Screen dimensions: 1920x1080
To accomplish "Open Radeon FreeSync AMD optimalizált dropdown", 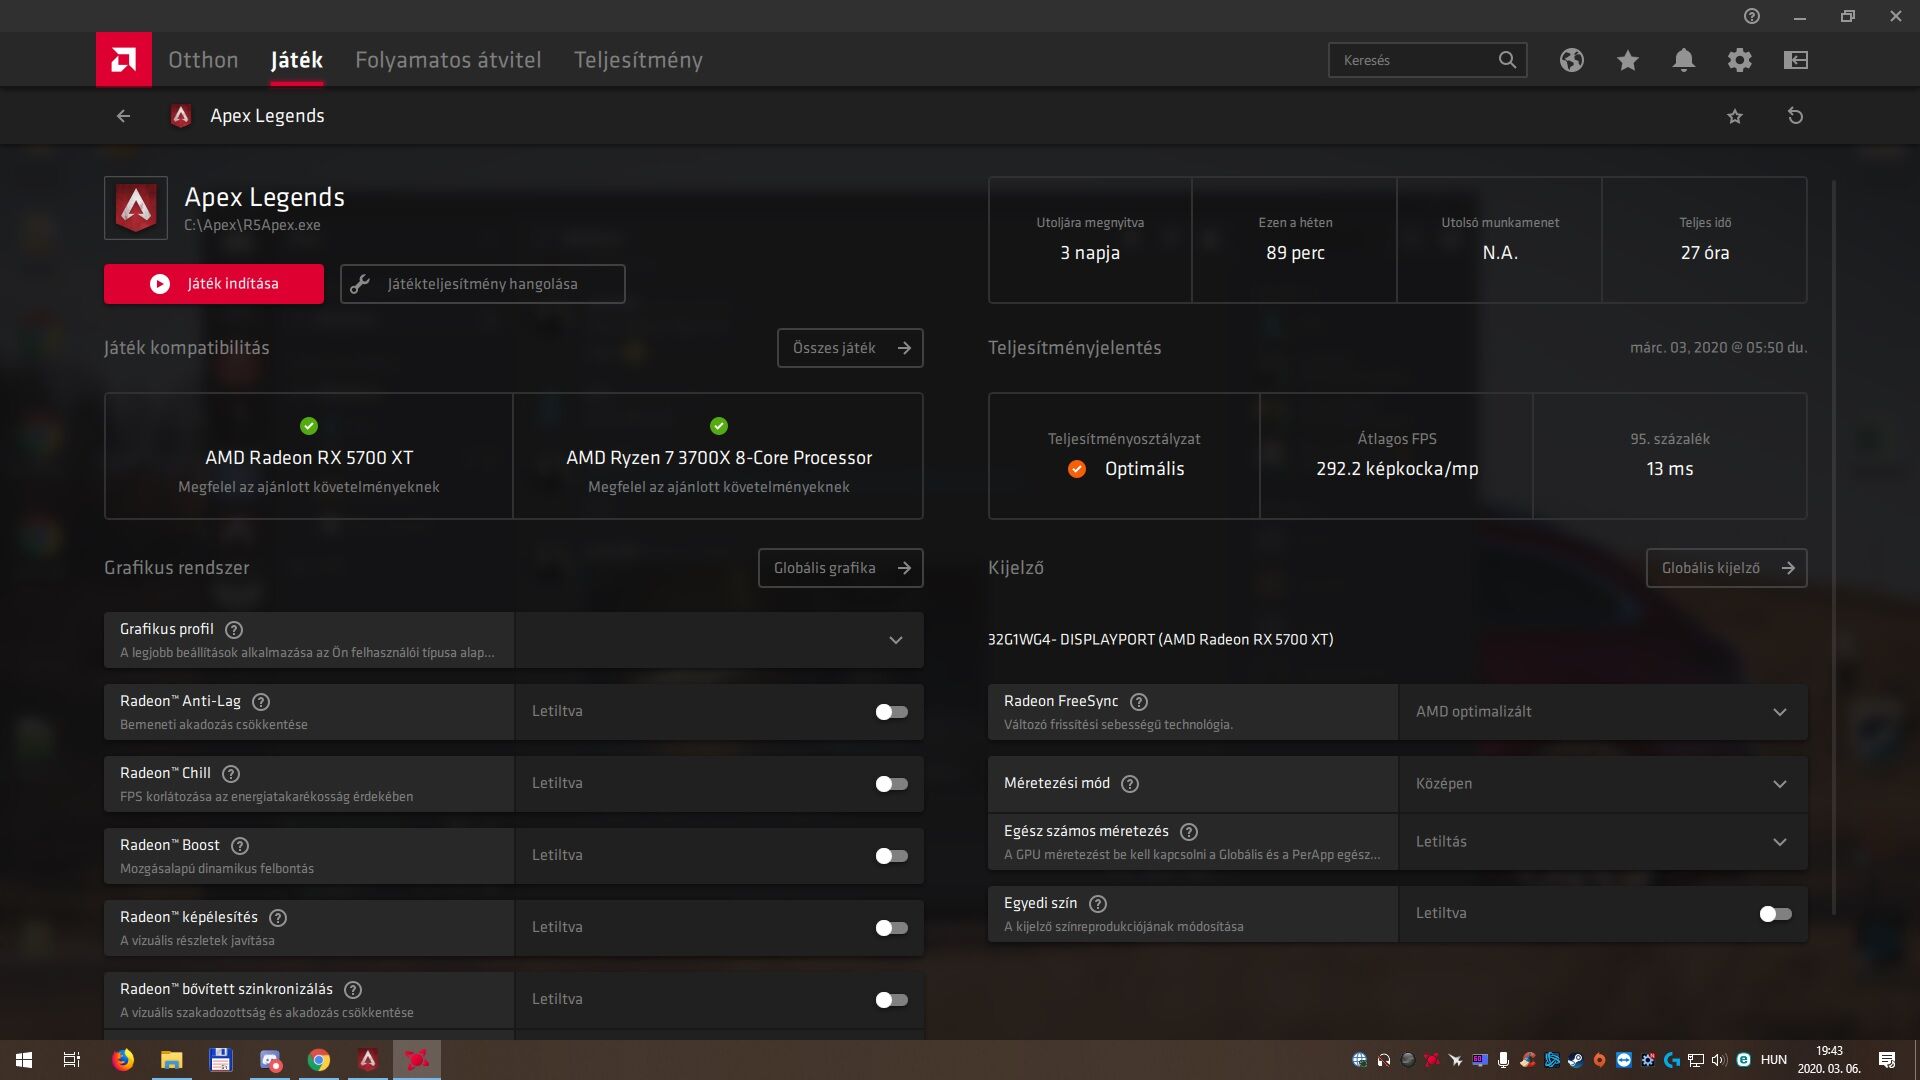I will click(1603, 712).
